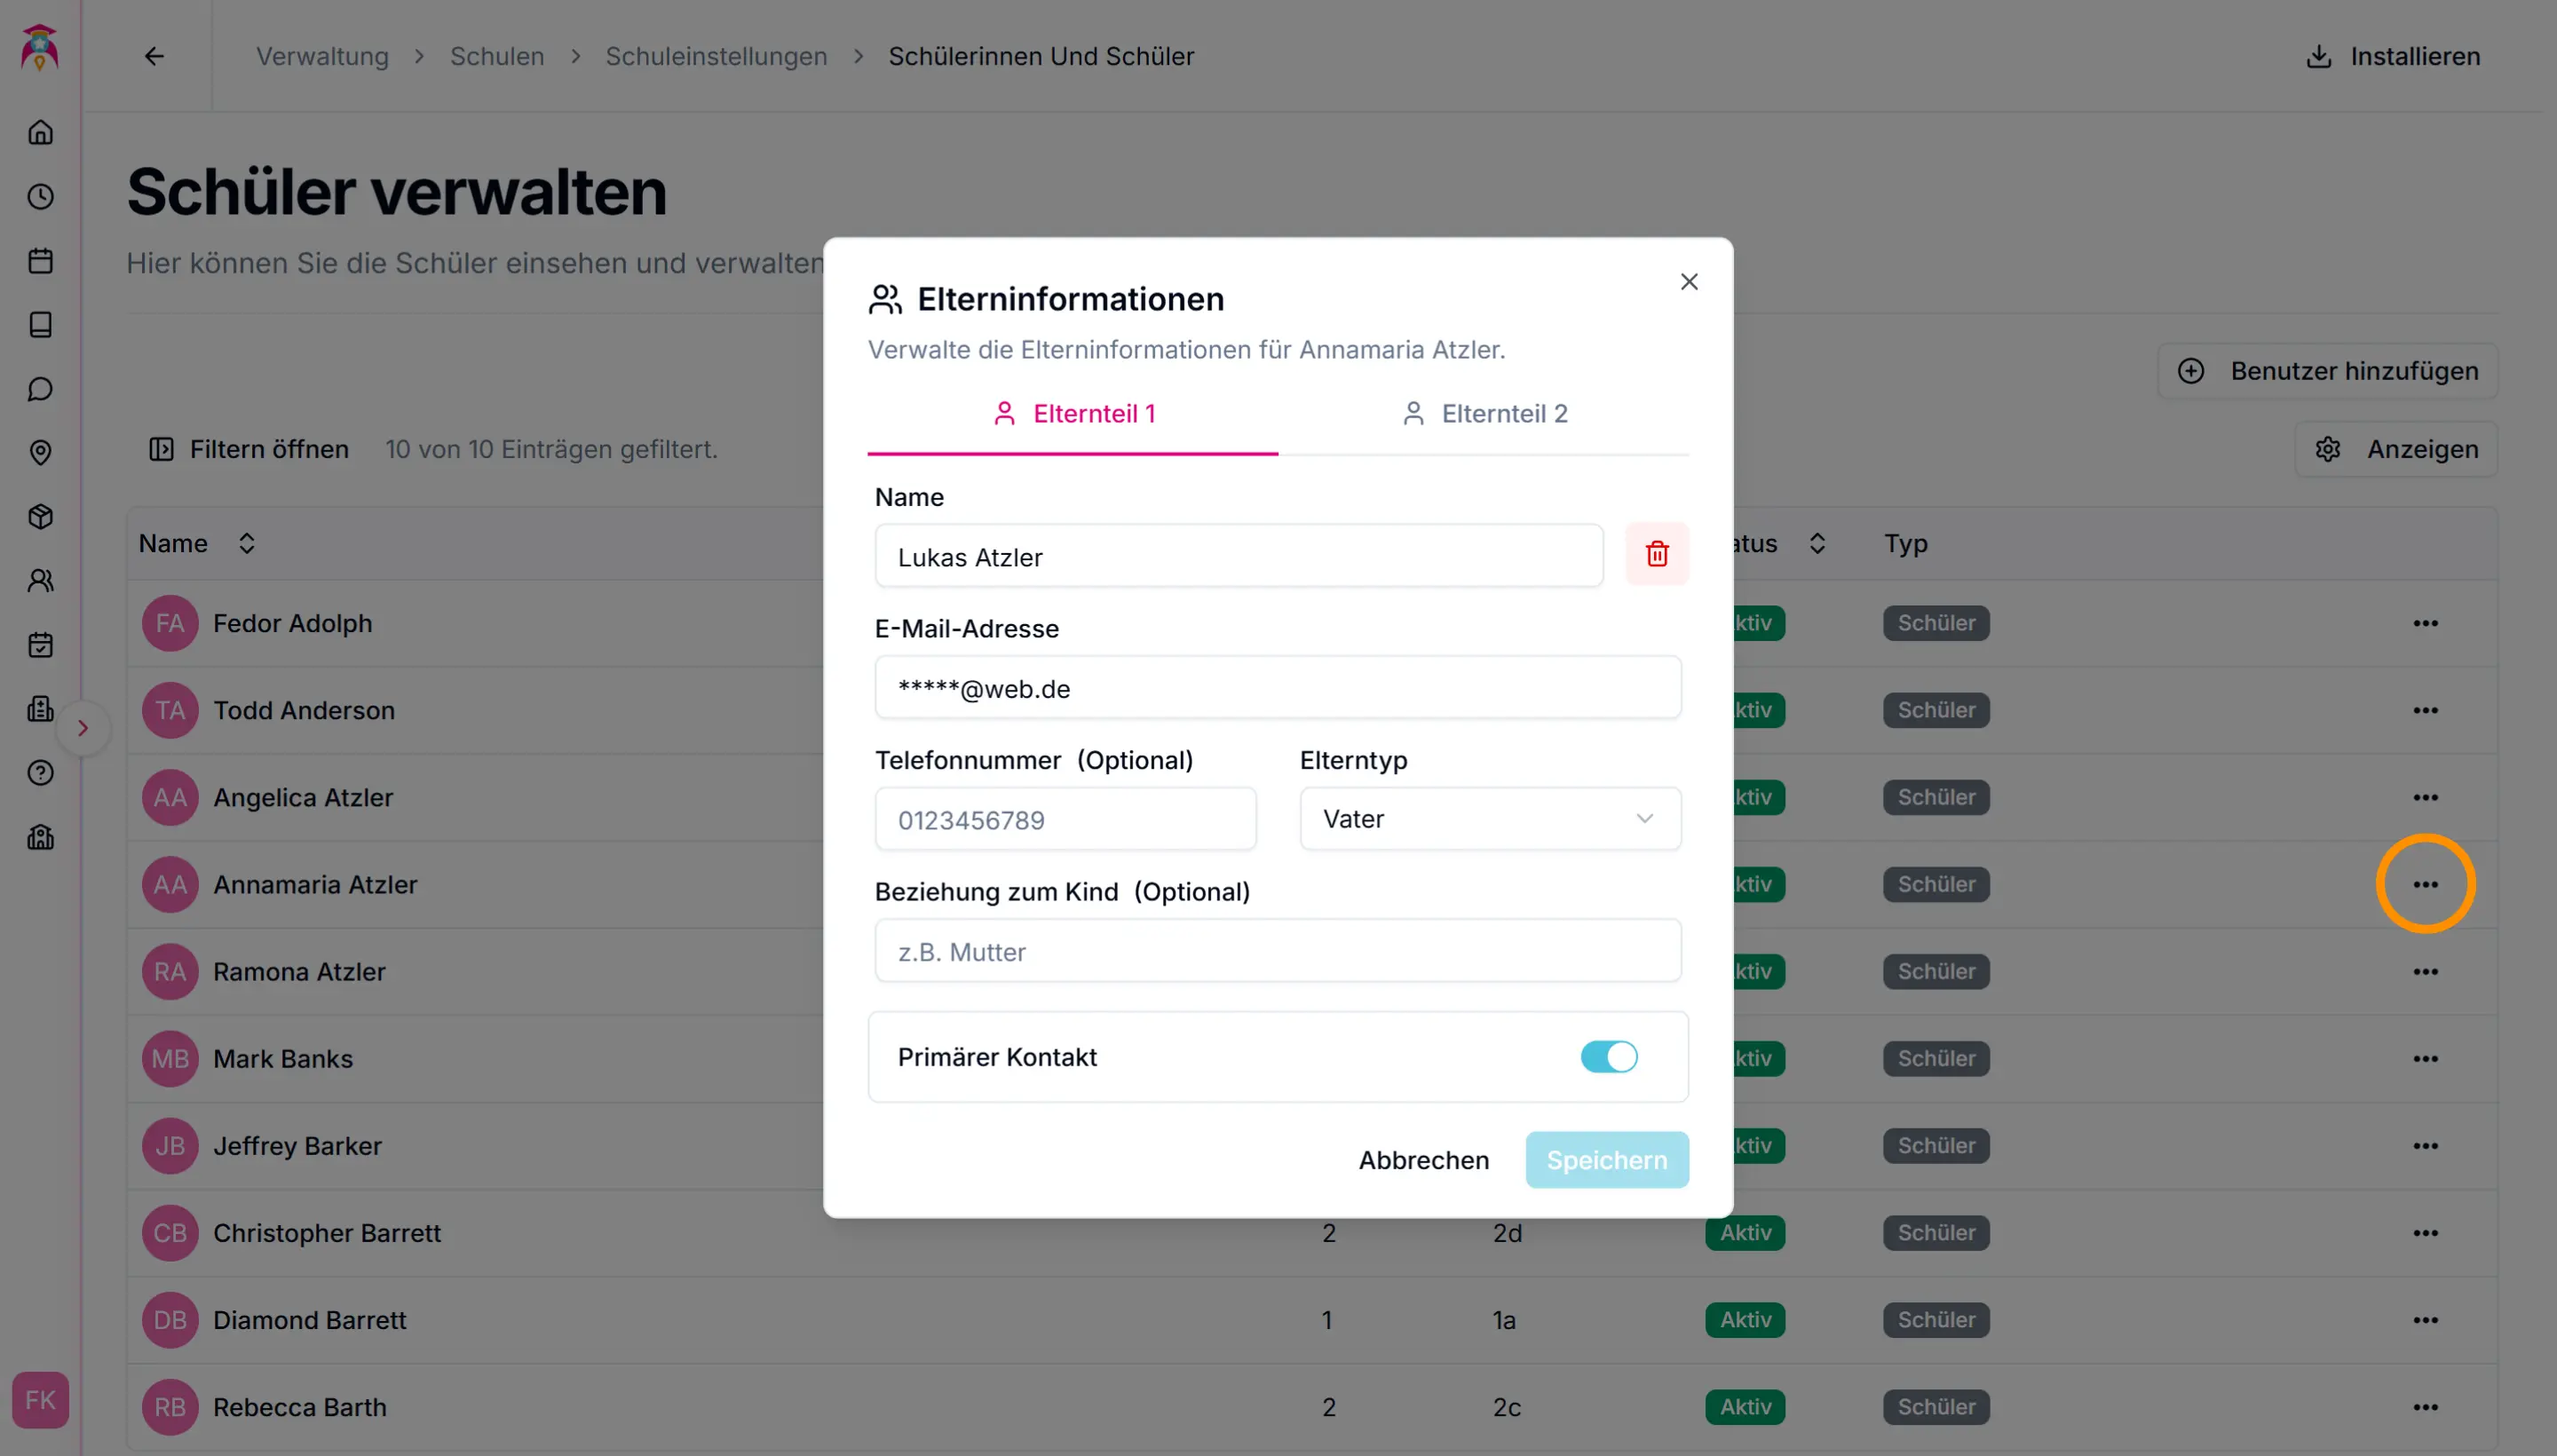Open the help question mark icon

coord(40,773)
